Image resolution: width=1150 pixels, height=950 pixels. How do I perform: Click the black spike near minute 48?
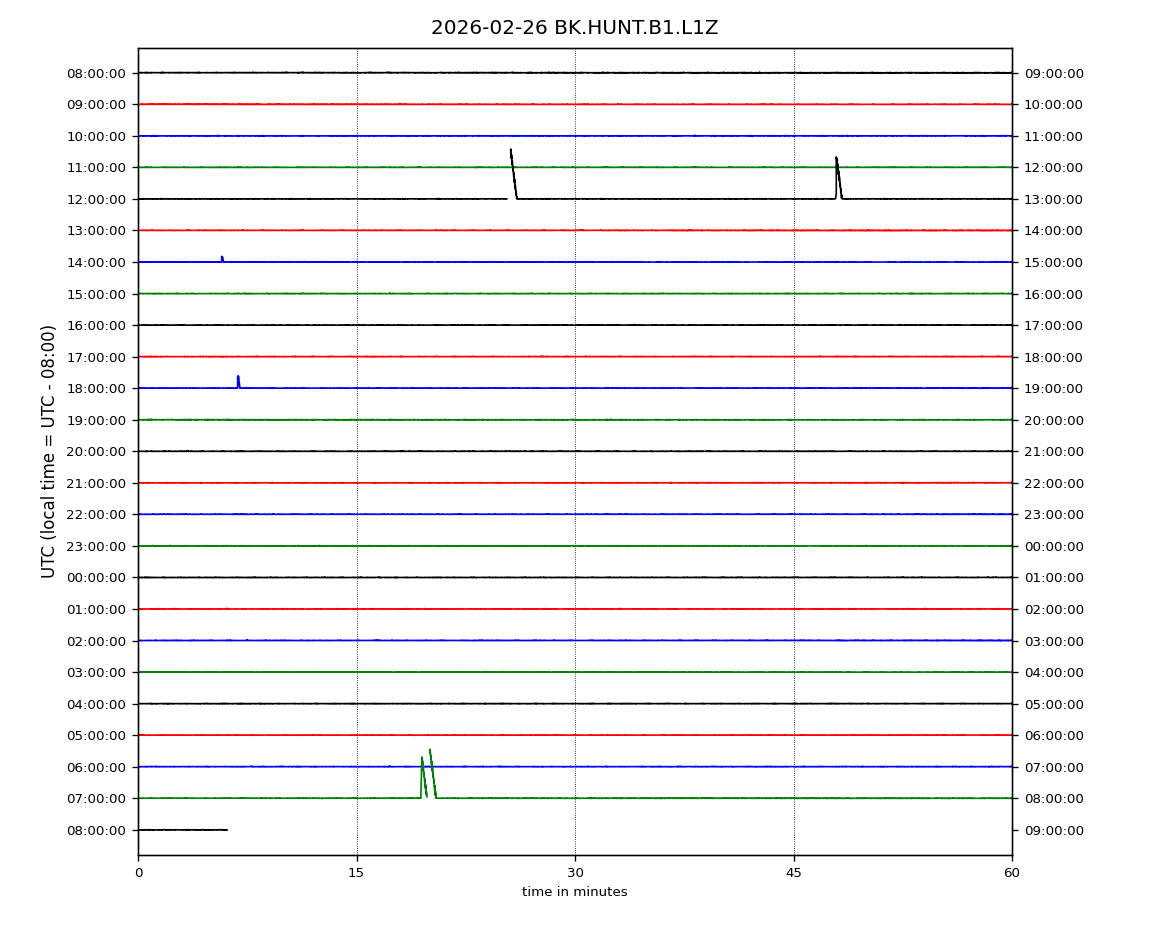(838, 177)
